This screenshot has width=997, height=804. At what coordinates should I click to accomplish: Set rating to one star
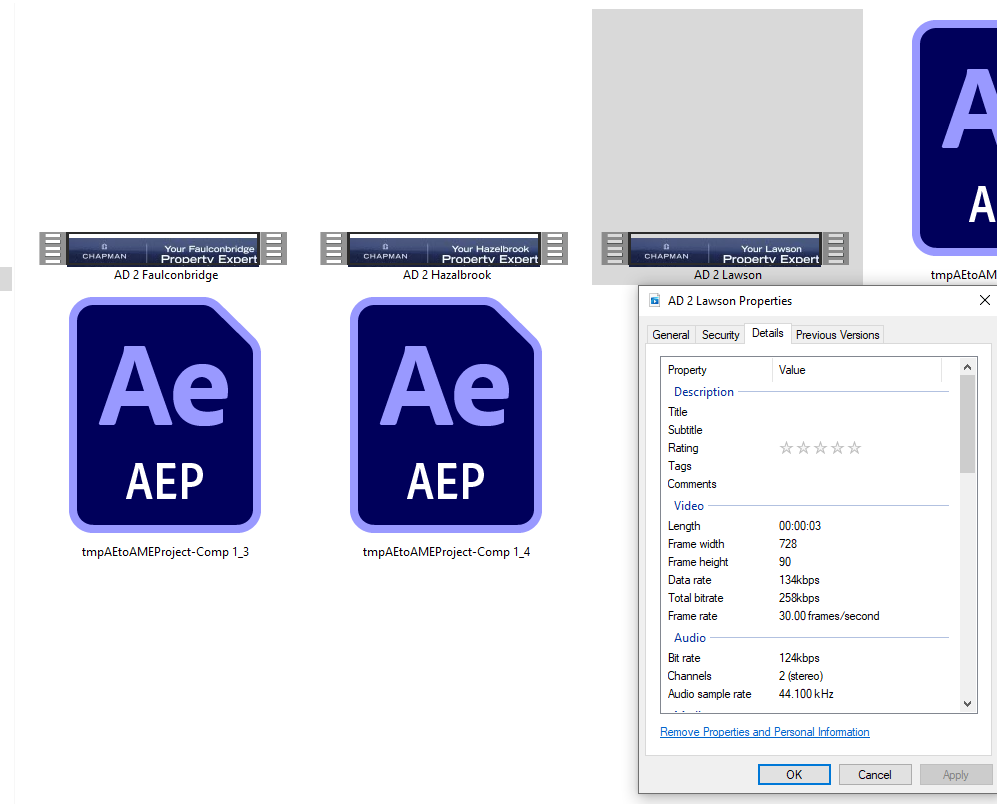coord(786,448)
